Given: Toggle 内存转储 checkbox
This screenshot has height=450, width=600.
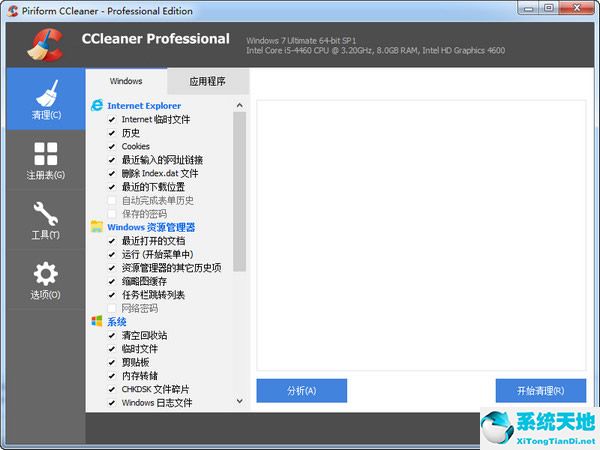Looking at the screenshot, I should (x=112, y=376).
